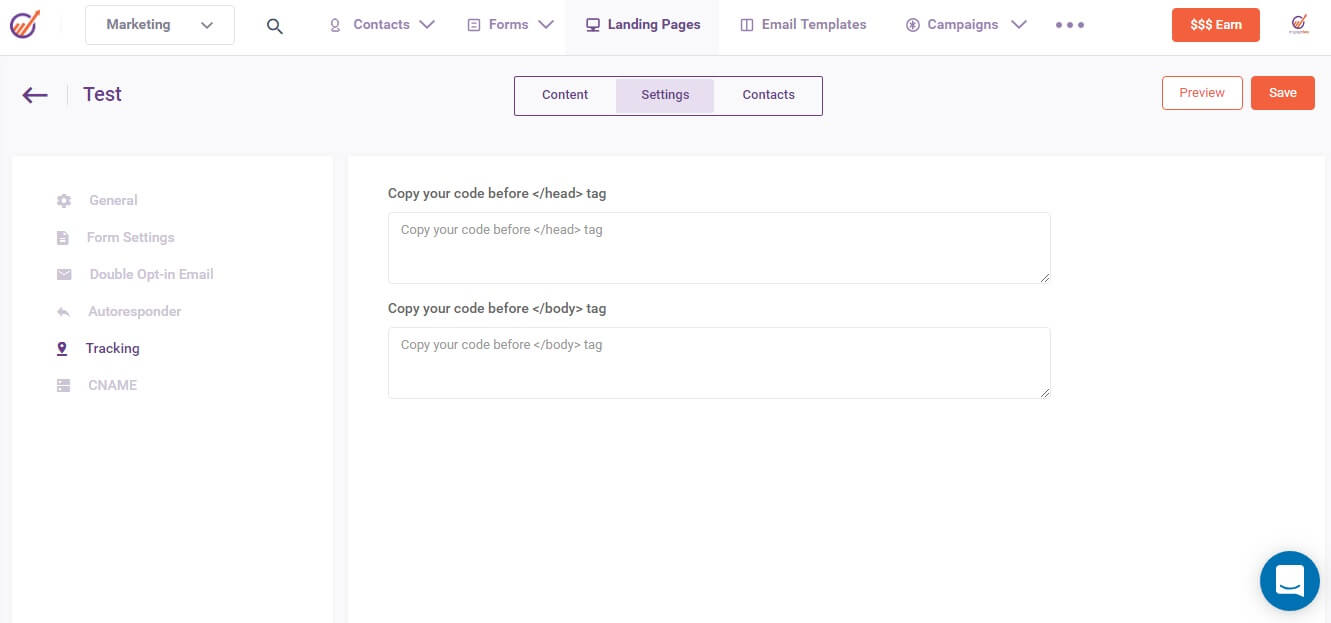Click the Form Settings document icon
Screen dimensions: 1331x623
coord(63,237)
